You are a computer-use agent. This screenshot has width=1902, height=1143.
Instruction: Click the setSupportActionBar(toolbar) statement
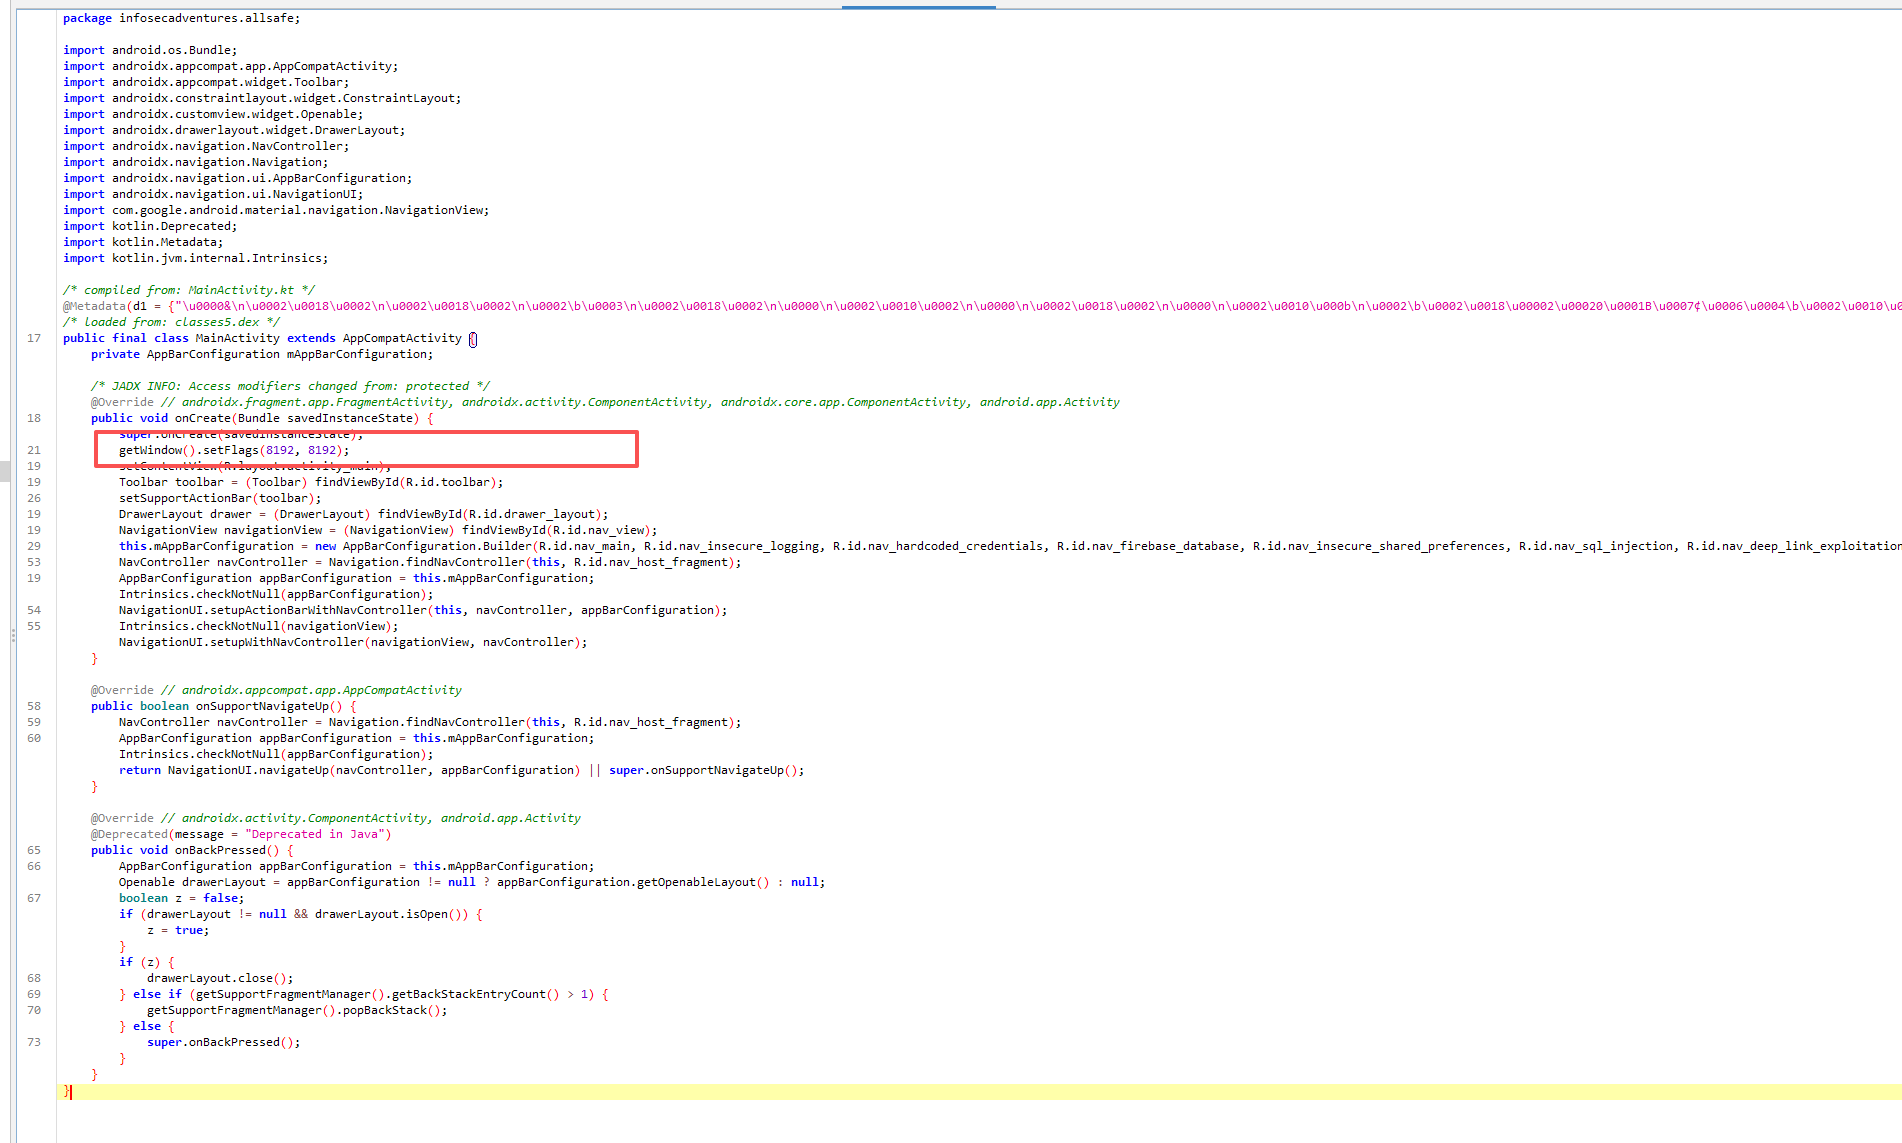click(219, 498)
